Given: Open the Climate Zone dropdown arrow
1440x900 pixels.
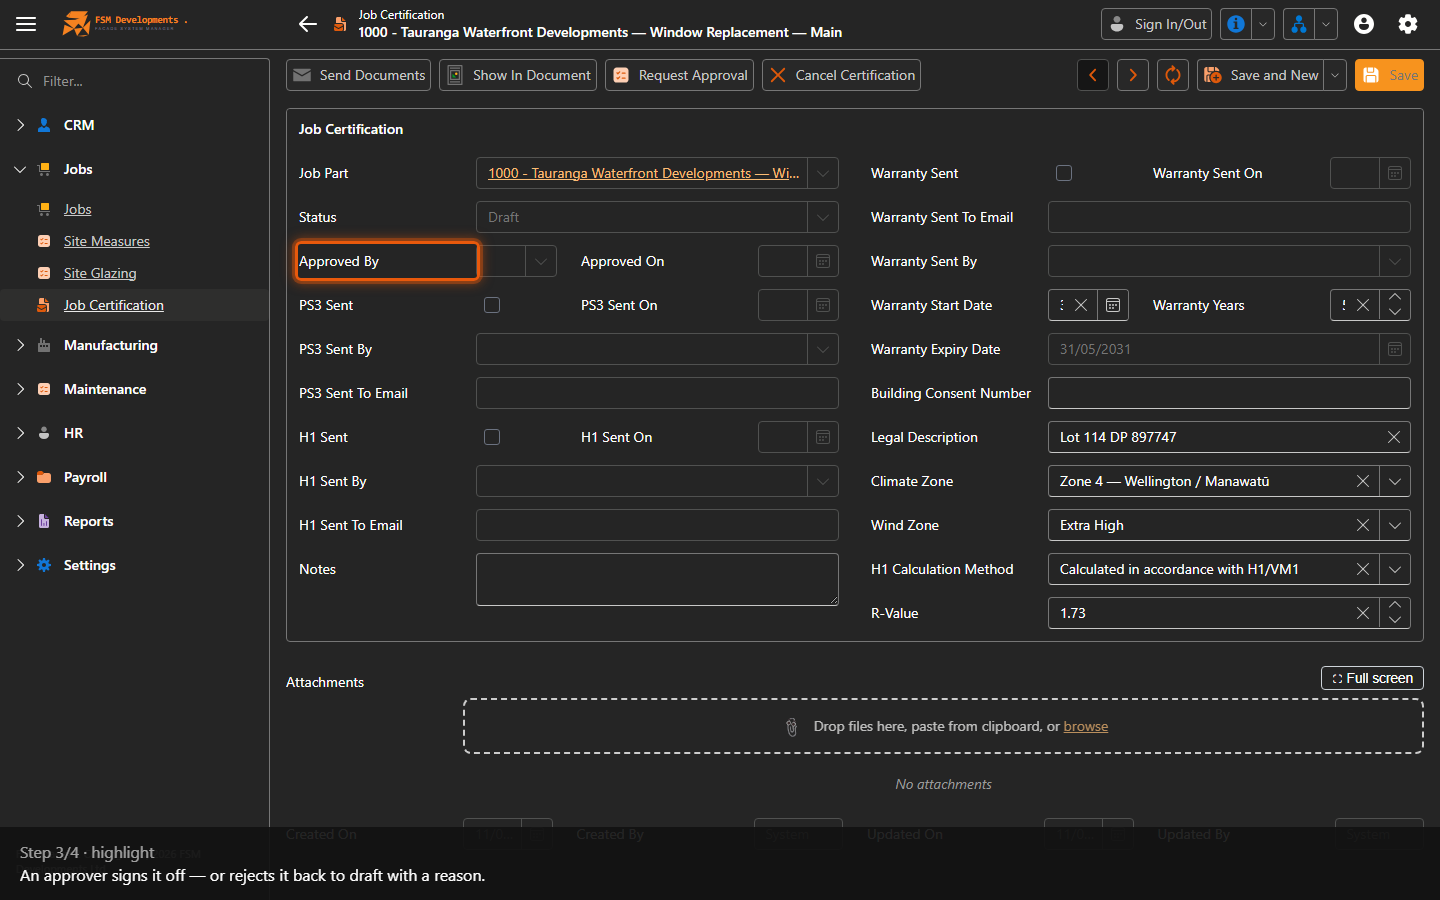Looking at the screenshot, I should pyautogui.click(x=1395, y=481).
